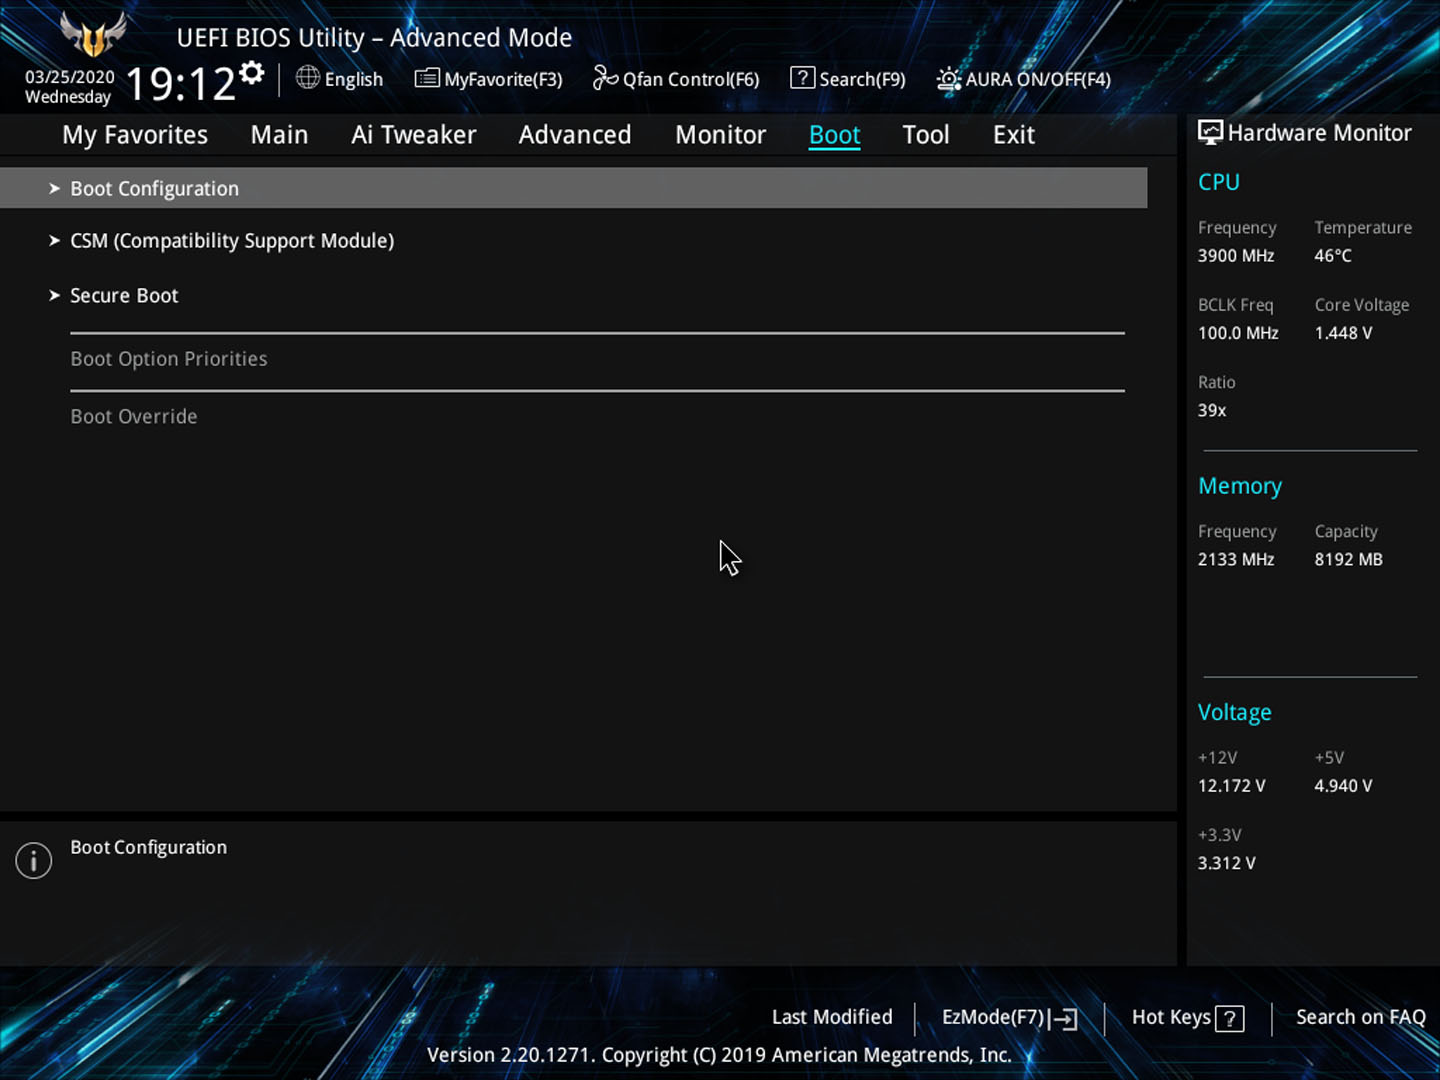Click the info icon in help panel
The width and height of the screenshot is (1440, 1080).
(34, 860)
